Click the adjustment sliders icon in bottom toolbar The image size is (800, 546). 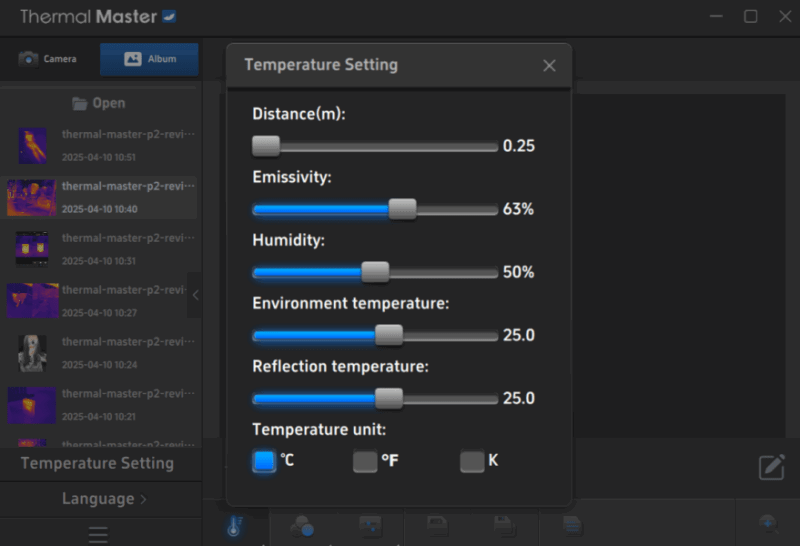click(x=370, y=526)
